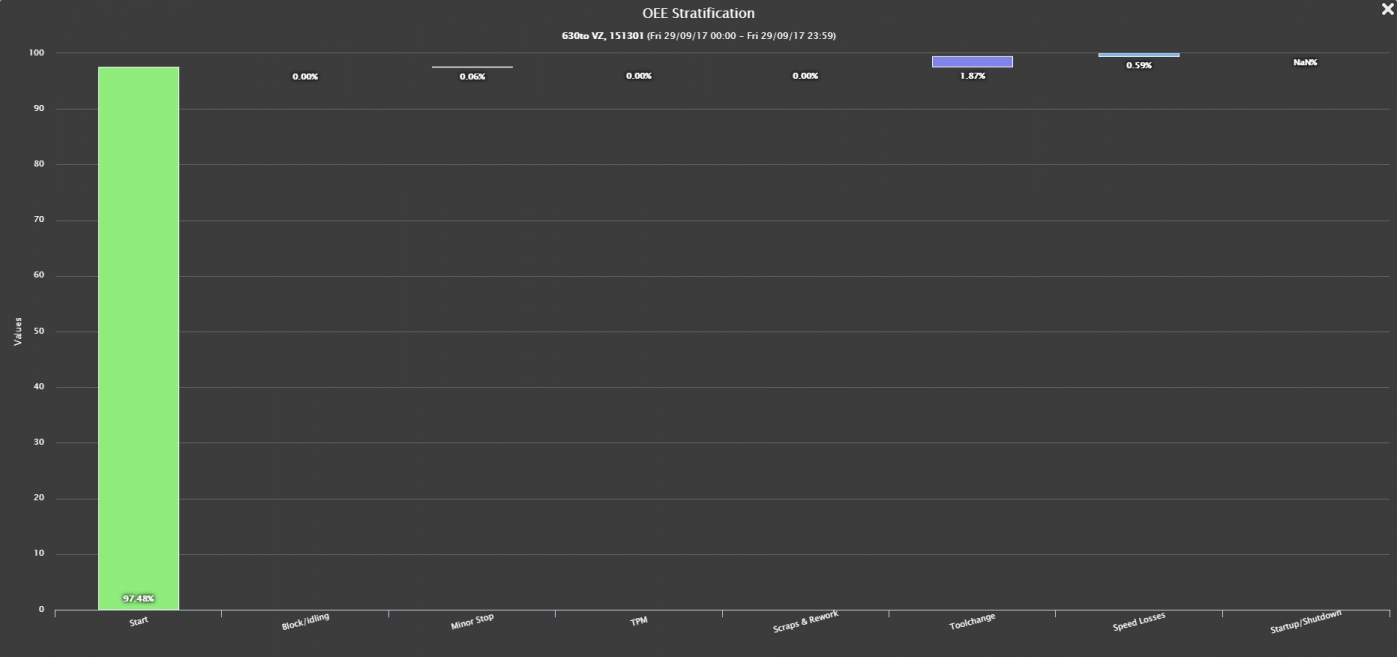Close the OEE Stratification chart window

click(1386, 9)
